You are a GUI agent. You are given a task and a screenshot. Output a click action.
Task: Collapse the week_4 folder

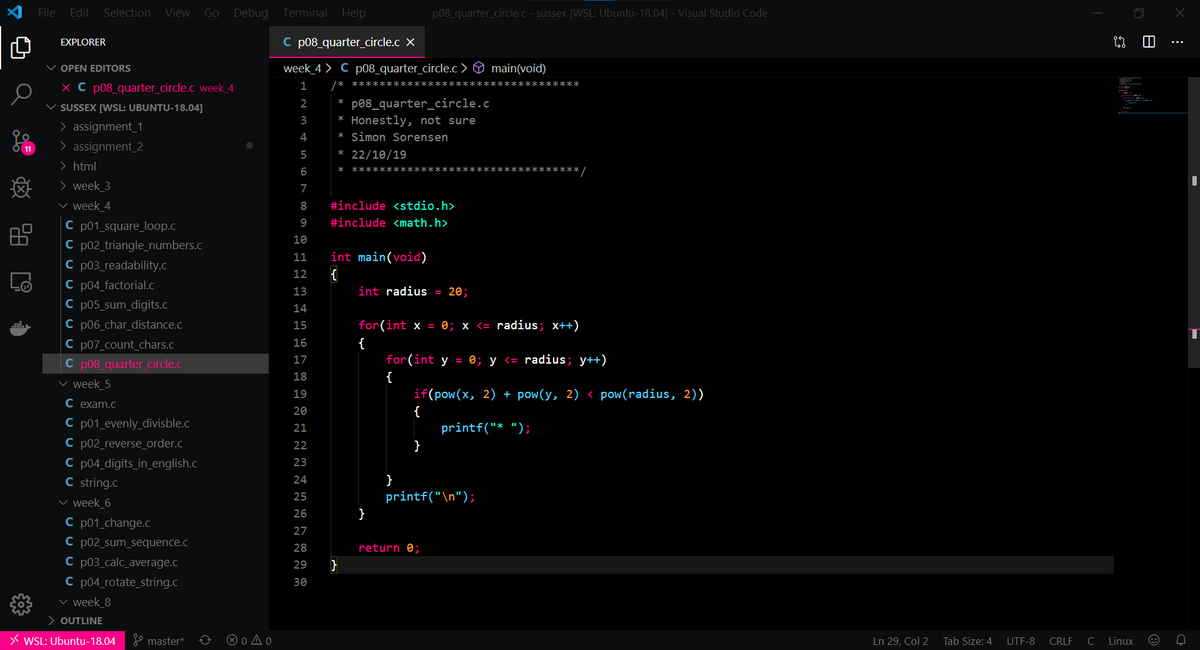[x=91, y=206]
